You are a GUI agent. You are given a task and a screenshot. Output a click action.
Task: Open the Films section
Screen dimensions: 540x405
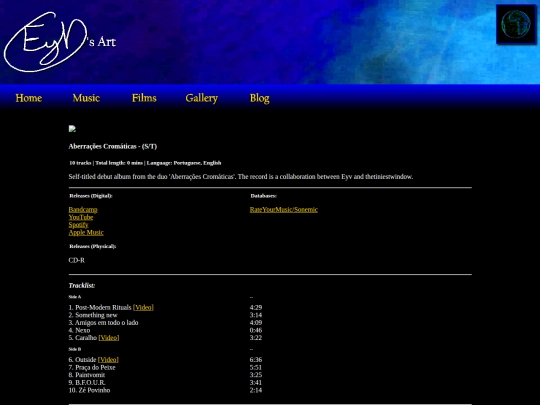click(x=144, y=98)
